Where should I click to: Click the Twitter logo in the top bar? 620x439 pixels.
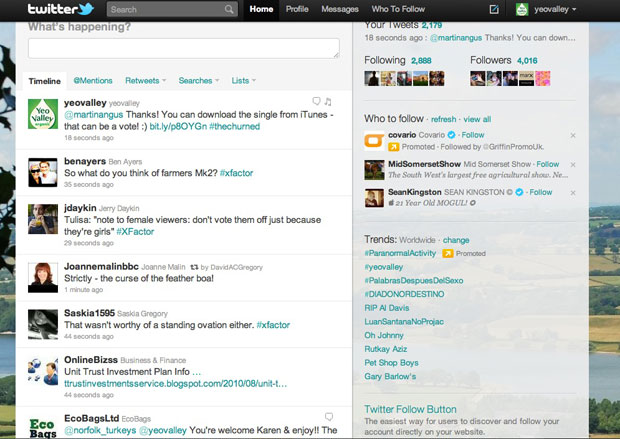[60, 9]
